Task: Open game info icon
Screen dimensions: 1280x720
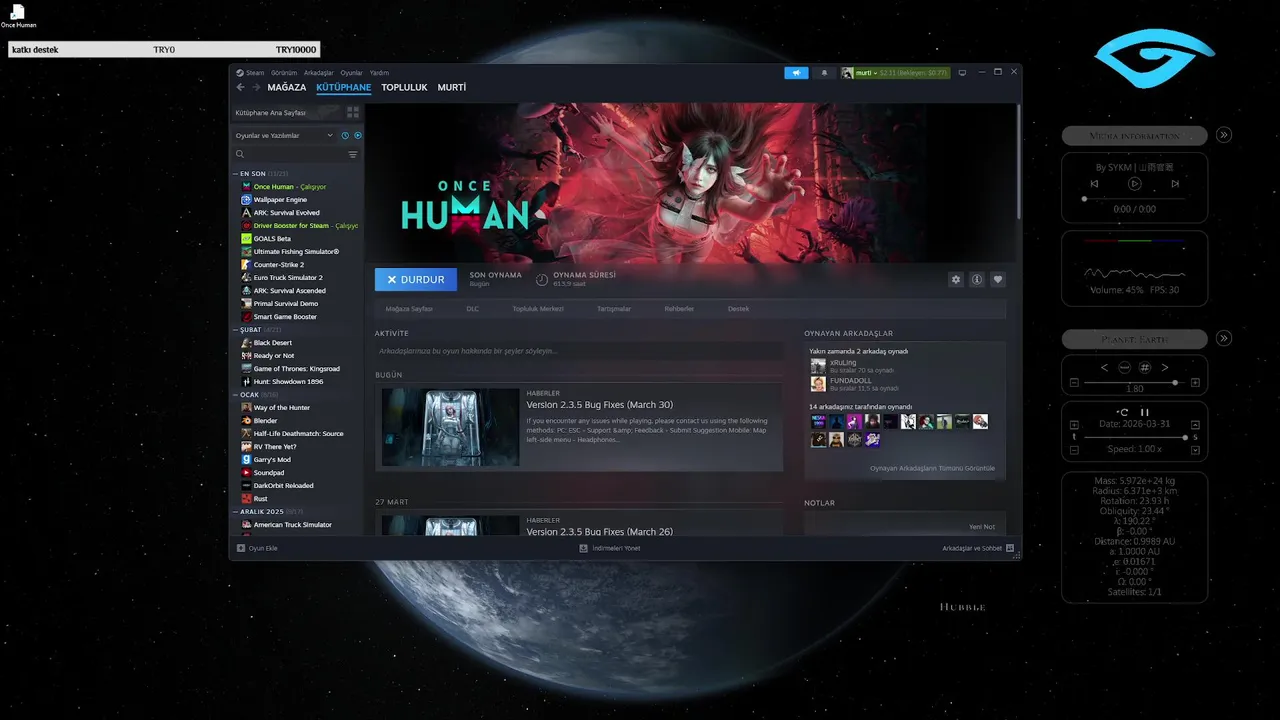Action: (x=977, y=280)
